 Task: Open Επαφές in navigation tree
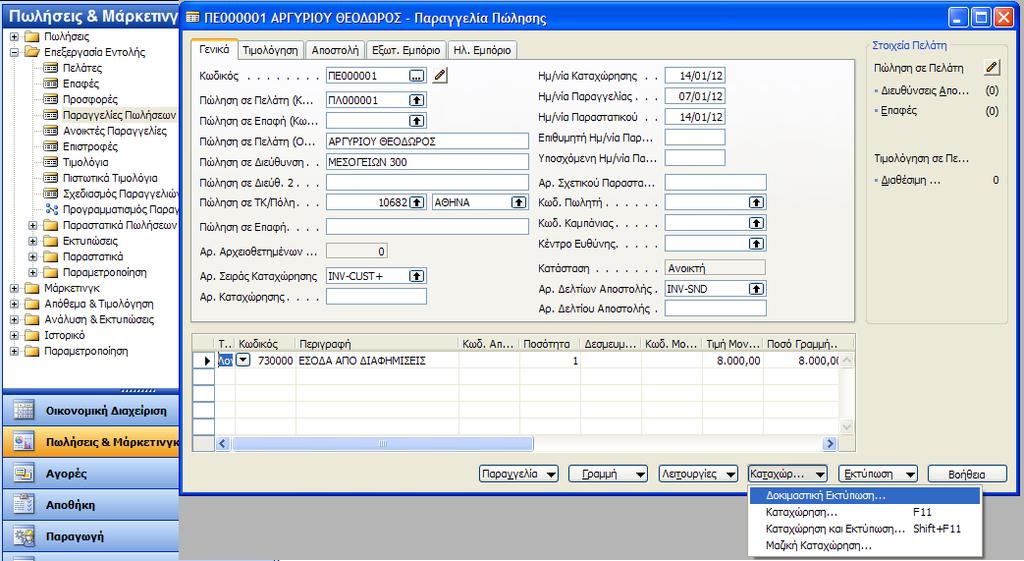81,84
